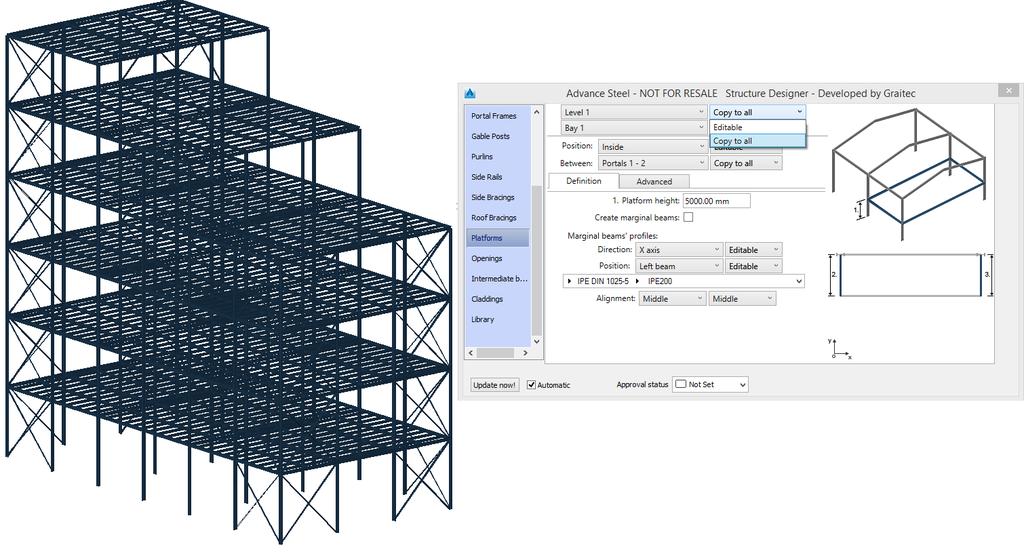Open Editable dropdown next to X axis
Screen dimensions: 1024x556
tap(753, 250)
